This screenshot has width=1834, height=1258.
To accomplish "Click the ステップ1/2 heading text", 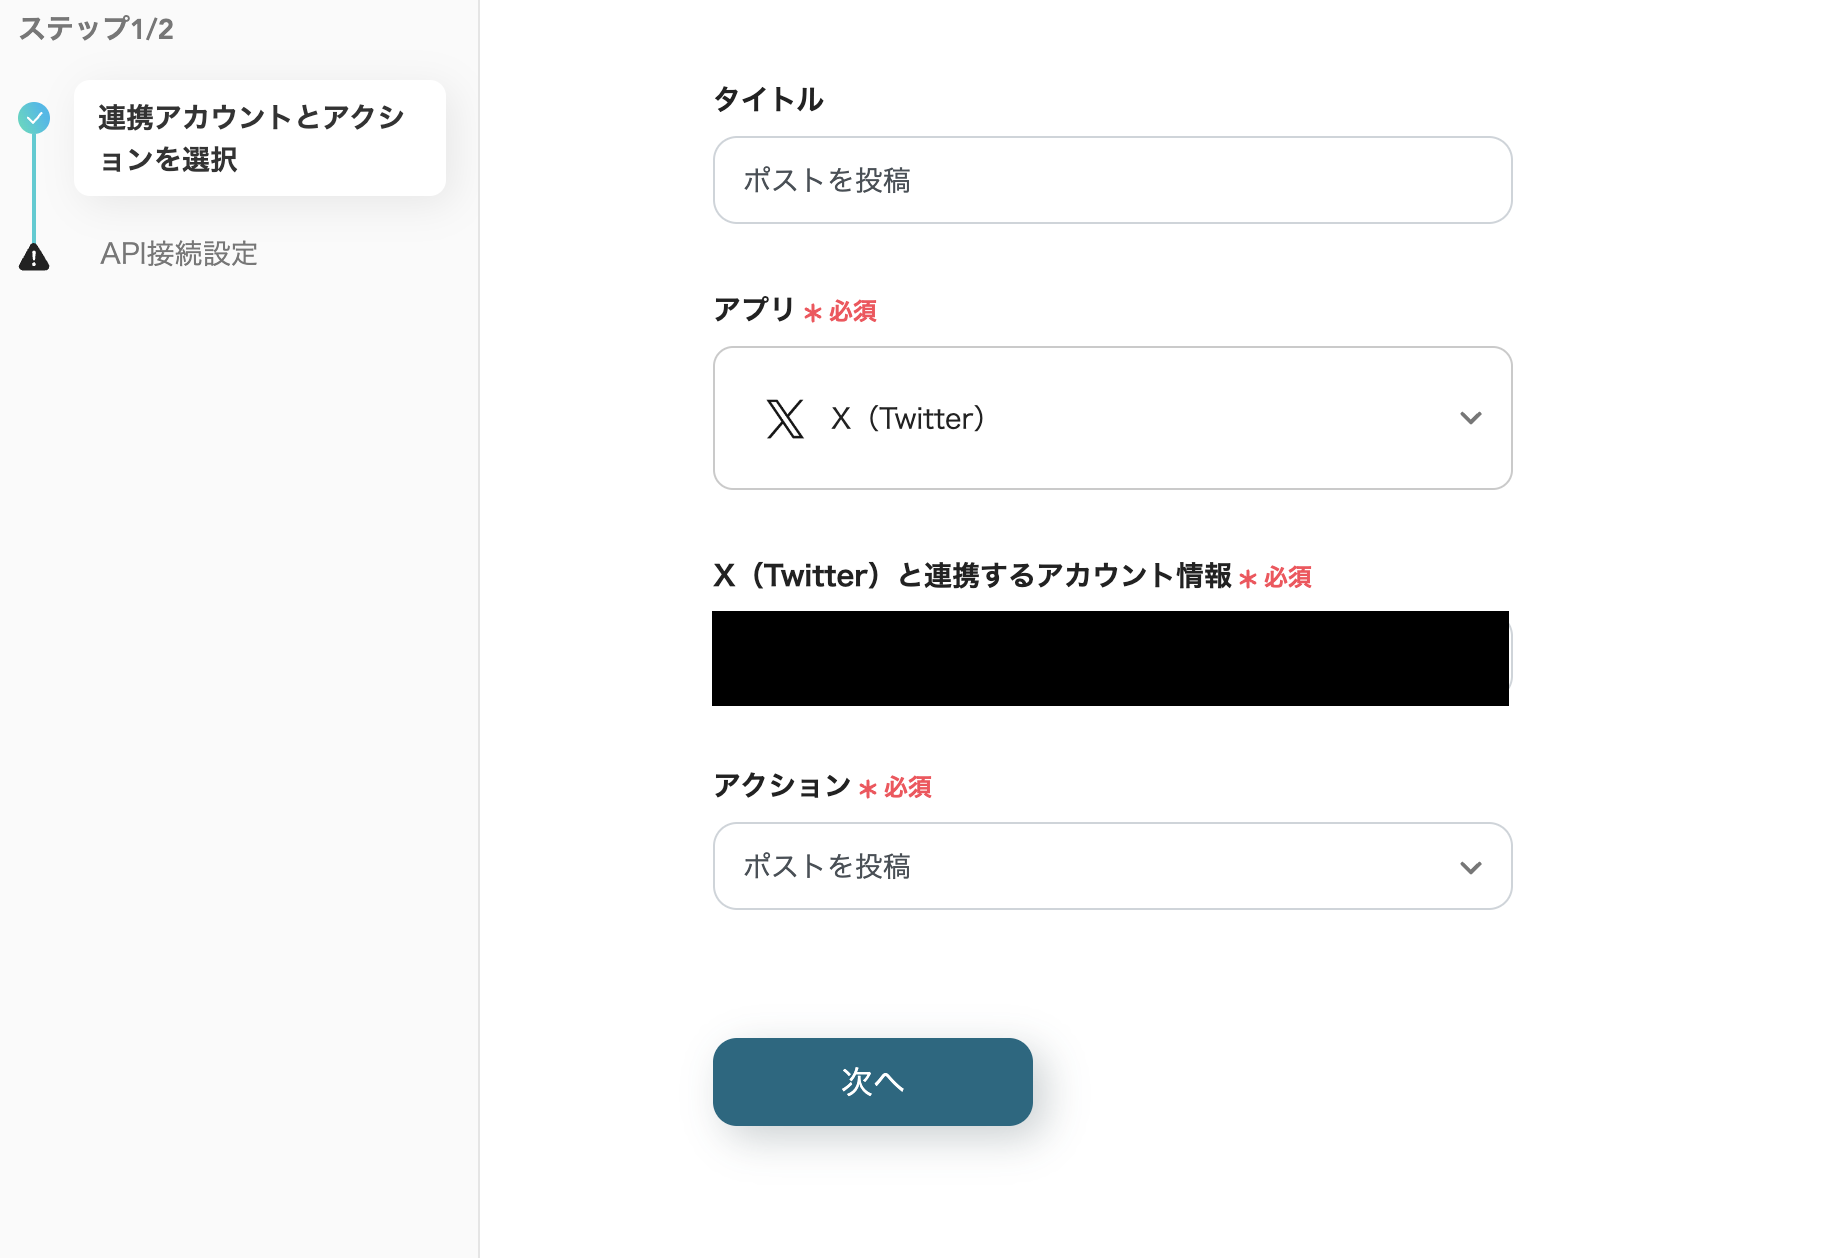I will coord(96,29).
